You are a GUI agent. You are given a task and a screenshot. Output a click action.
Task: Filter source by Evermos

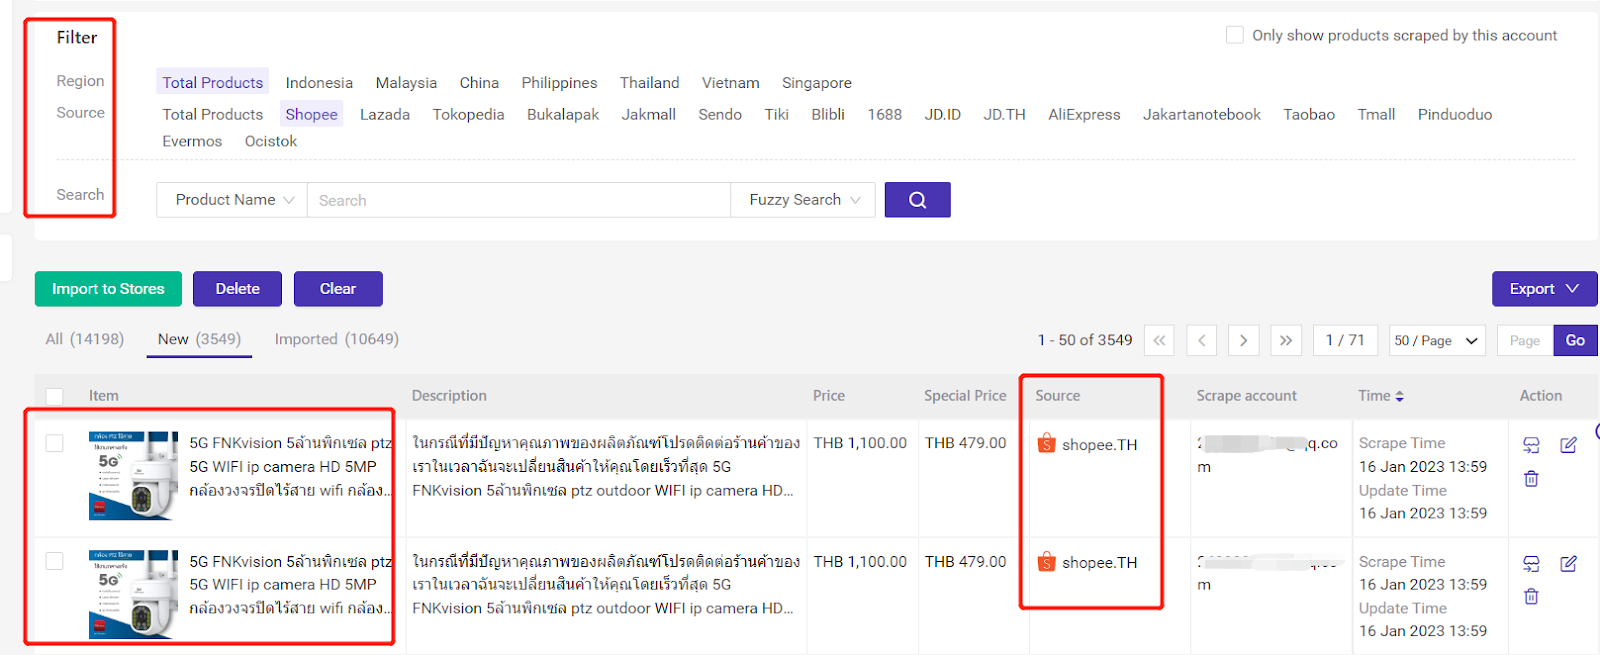coord(192,141)
